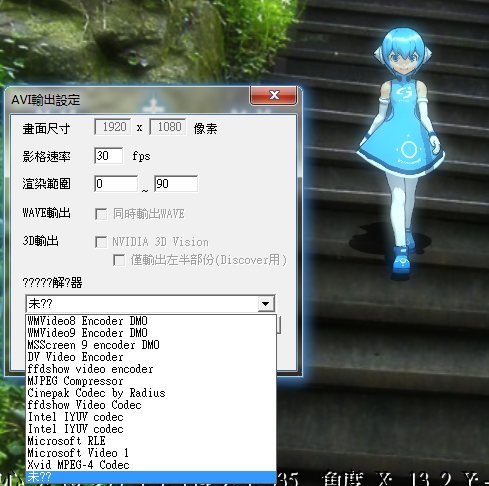
Task: Select Cinepak Codec by Radius
Action: (151, 393)
